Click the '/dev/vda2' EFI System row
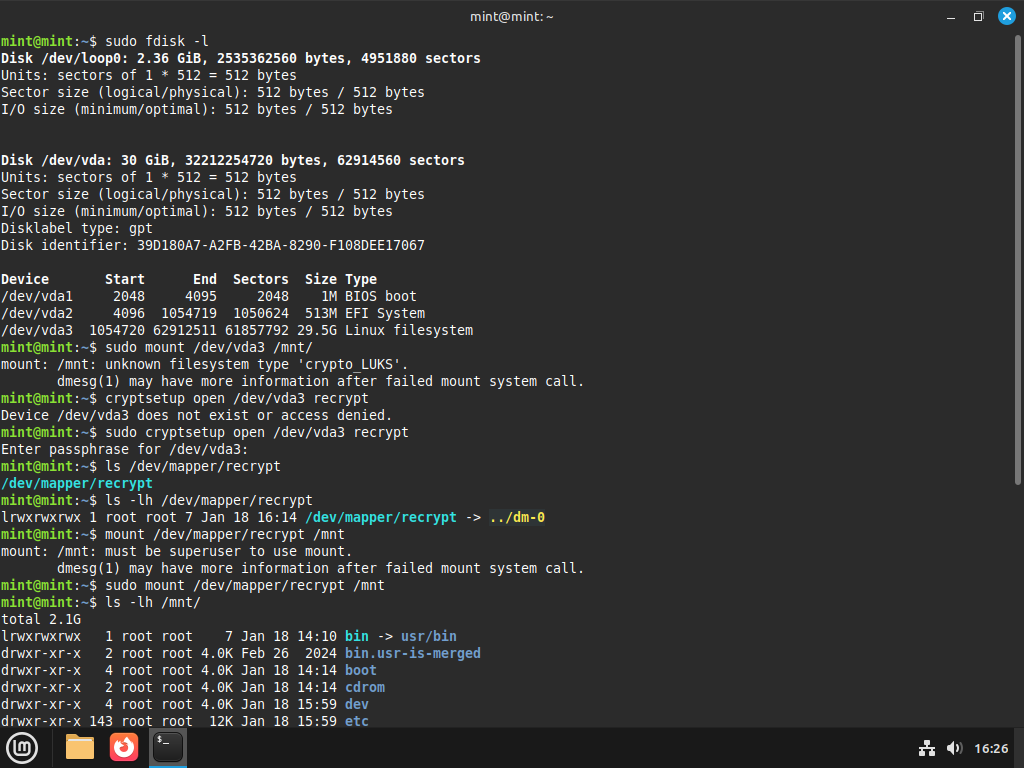1024x768 pixels. point(212,313)
